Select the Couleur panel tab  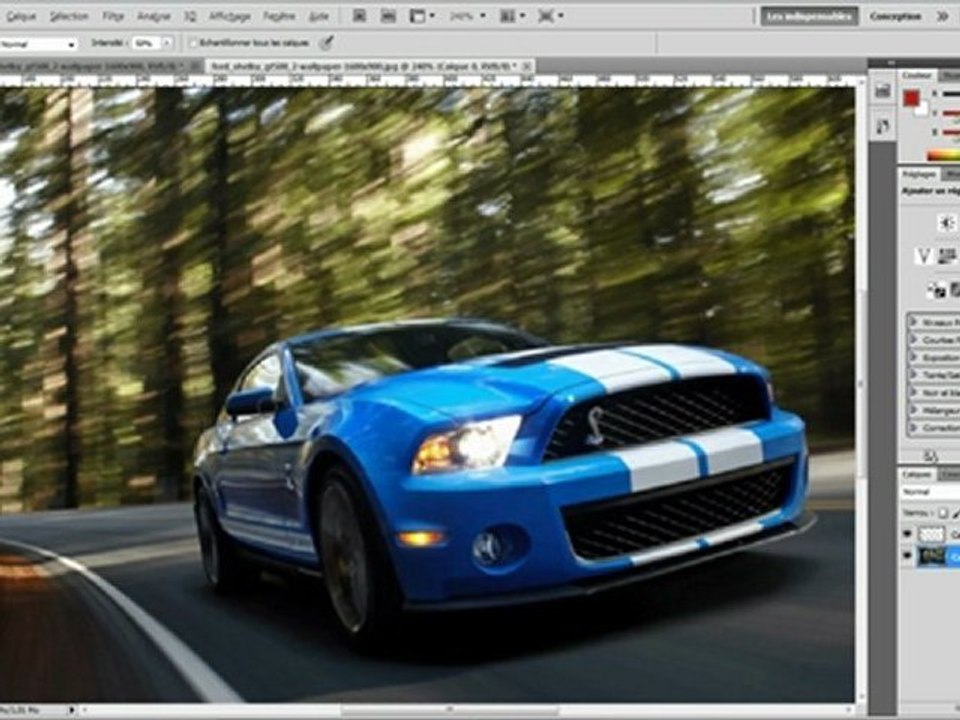pos(916,75)
